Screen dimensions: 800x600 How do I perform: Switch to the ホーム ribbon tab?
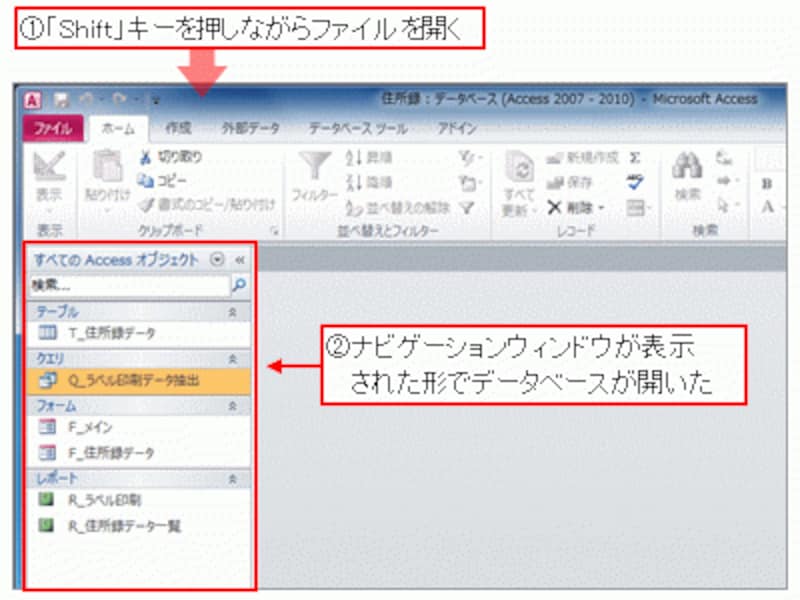tap(118, 129)
